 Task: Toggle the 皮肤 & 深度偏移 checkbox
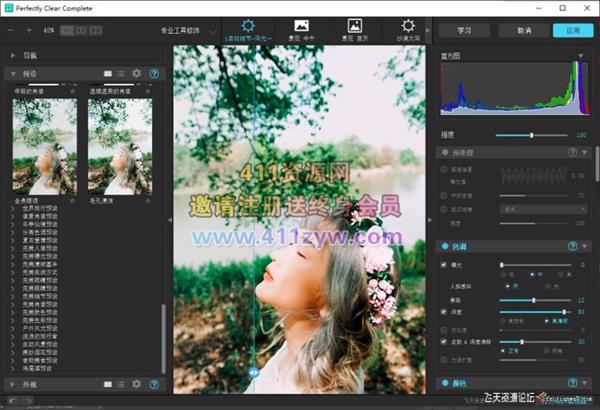(x=444, y=341)
